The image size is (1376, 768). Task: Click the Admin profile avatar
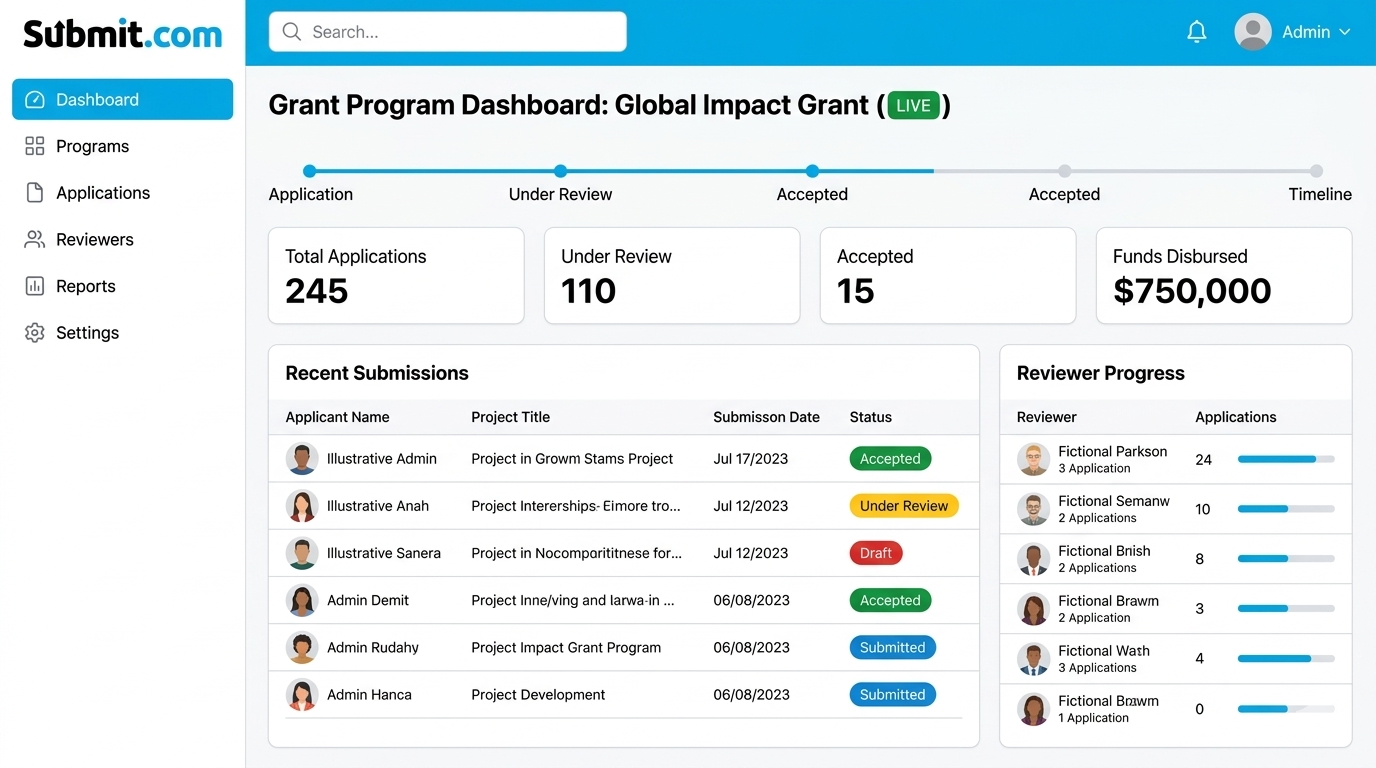tap(1251, 31)
